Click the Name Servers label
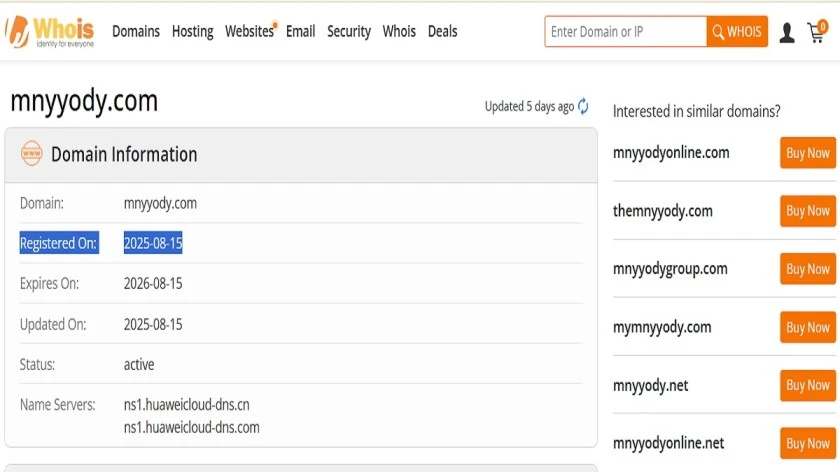The image size is (840, 472). [57, 404]
